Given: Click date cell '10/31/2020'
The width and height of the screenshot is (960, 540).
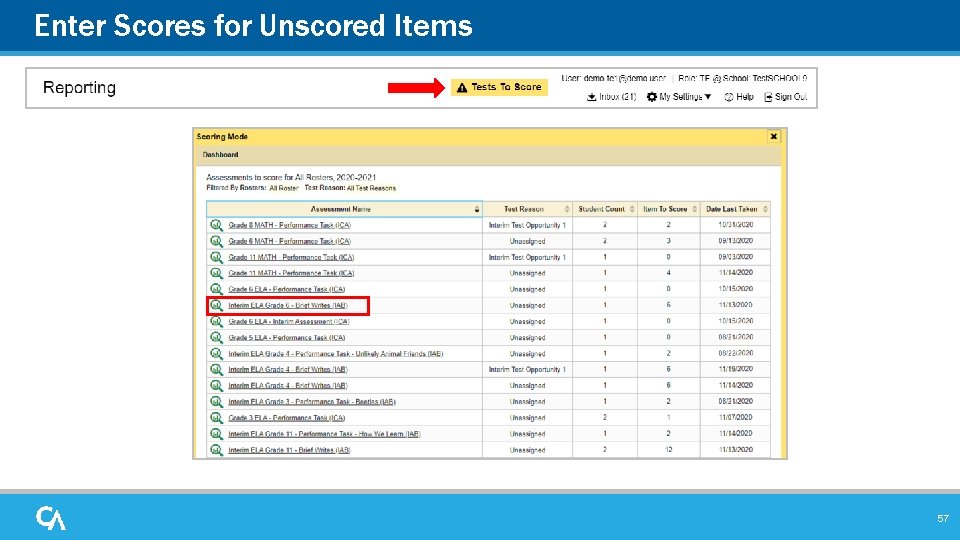Looking at the screenshot, I should [x=736, y=225].
